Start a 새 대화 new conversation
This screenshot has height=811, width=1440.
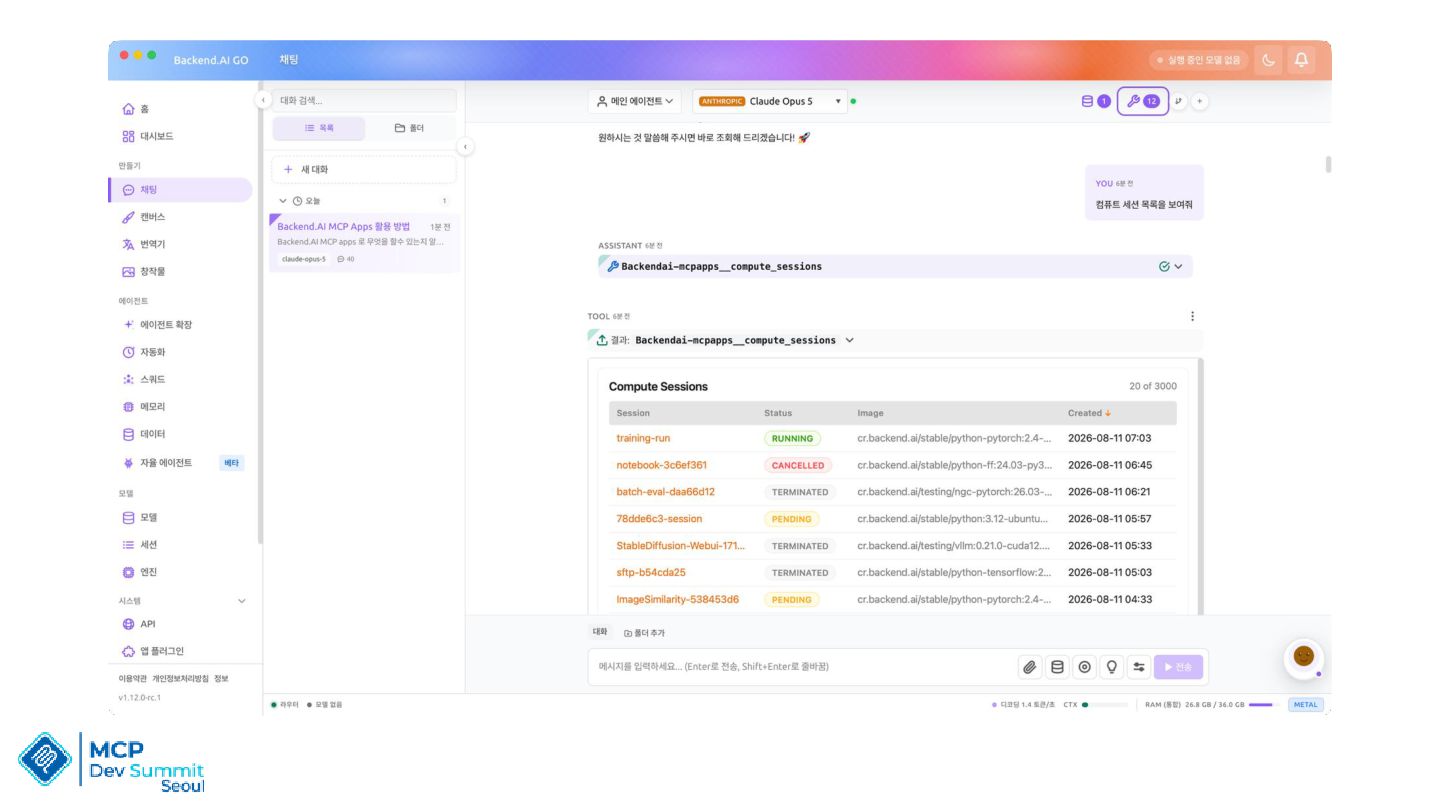coord(364,170)
